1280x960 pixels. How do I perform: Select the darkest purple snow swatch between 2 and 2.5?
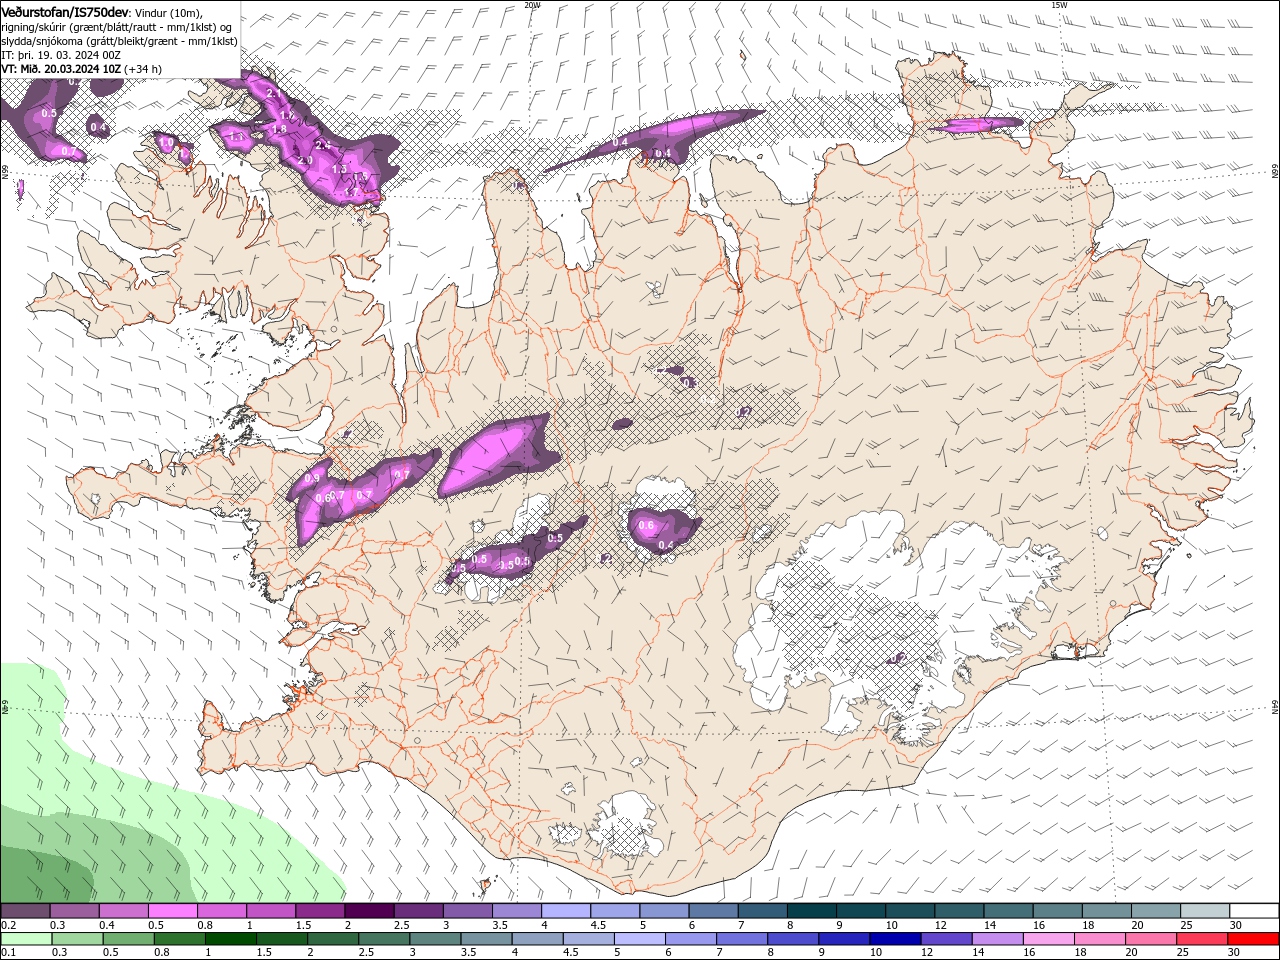368,911
